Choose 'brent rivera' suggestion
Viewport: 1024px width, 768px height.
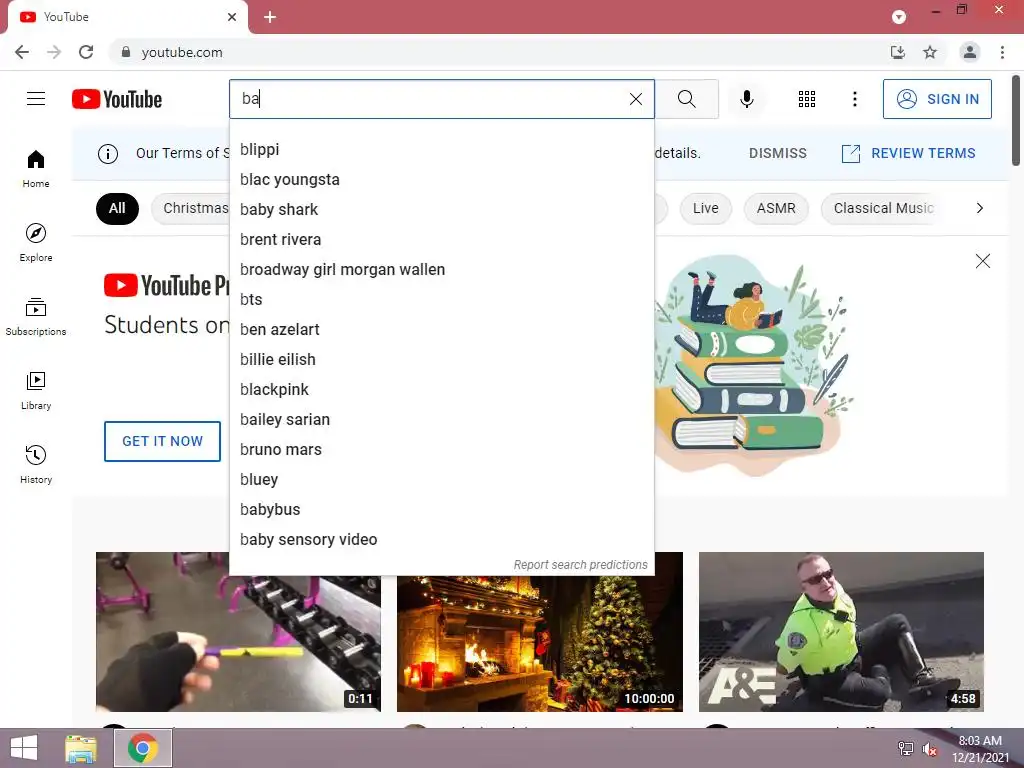(441, 240)
